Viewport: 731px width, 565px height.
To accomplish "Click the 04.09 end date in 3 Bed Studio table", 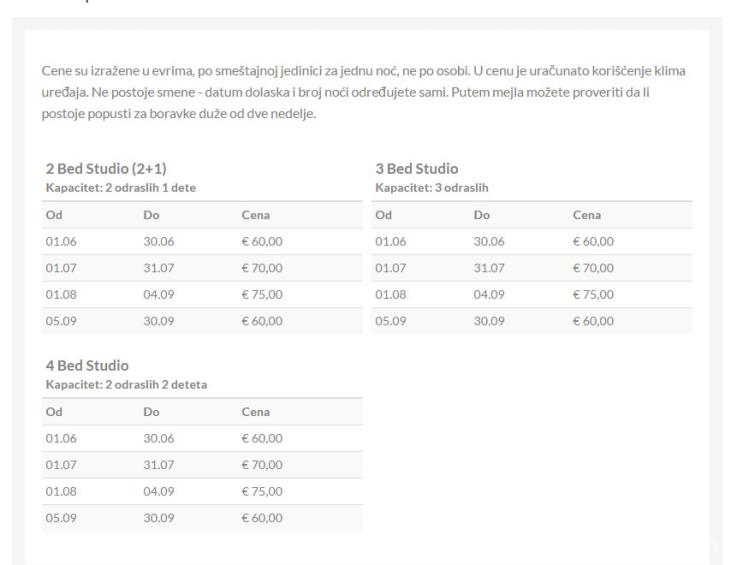I will pos(489,295).
